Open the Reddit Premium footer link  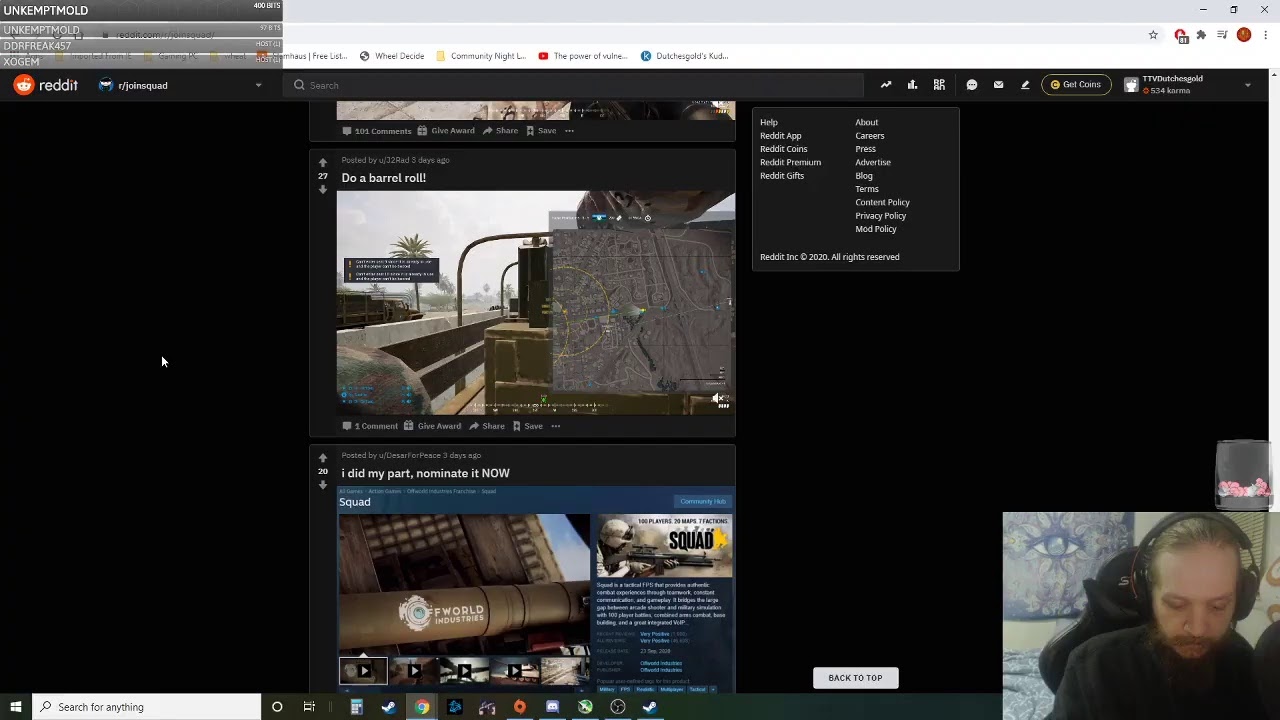(790, 162)
